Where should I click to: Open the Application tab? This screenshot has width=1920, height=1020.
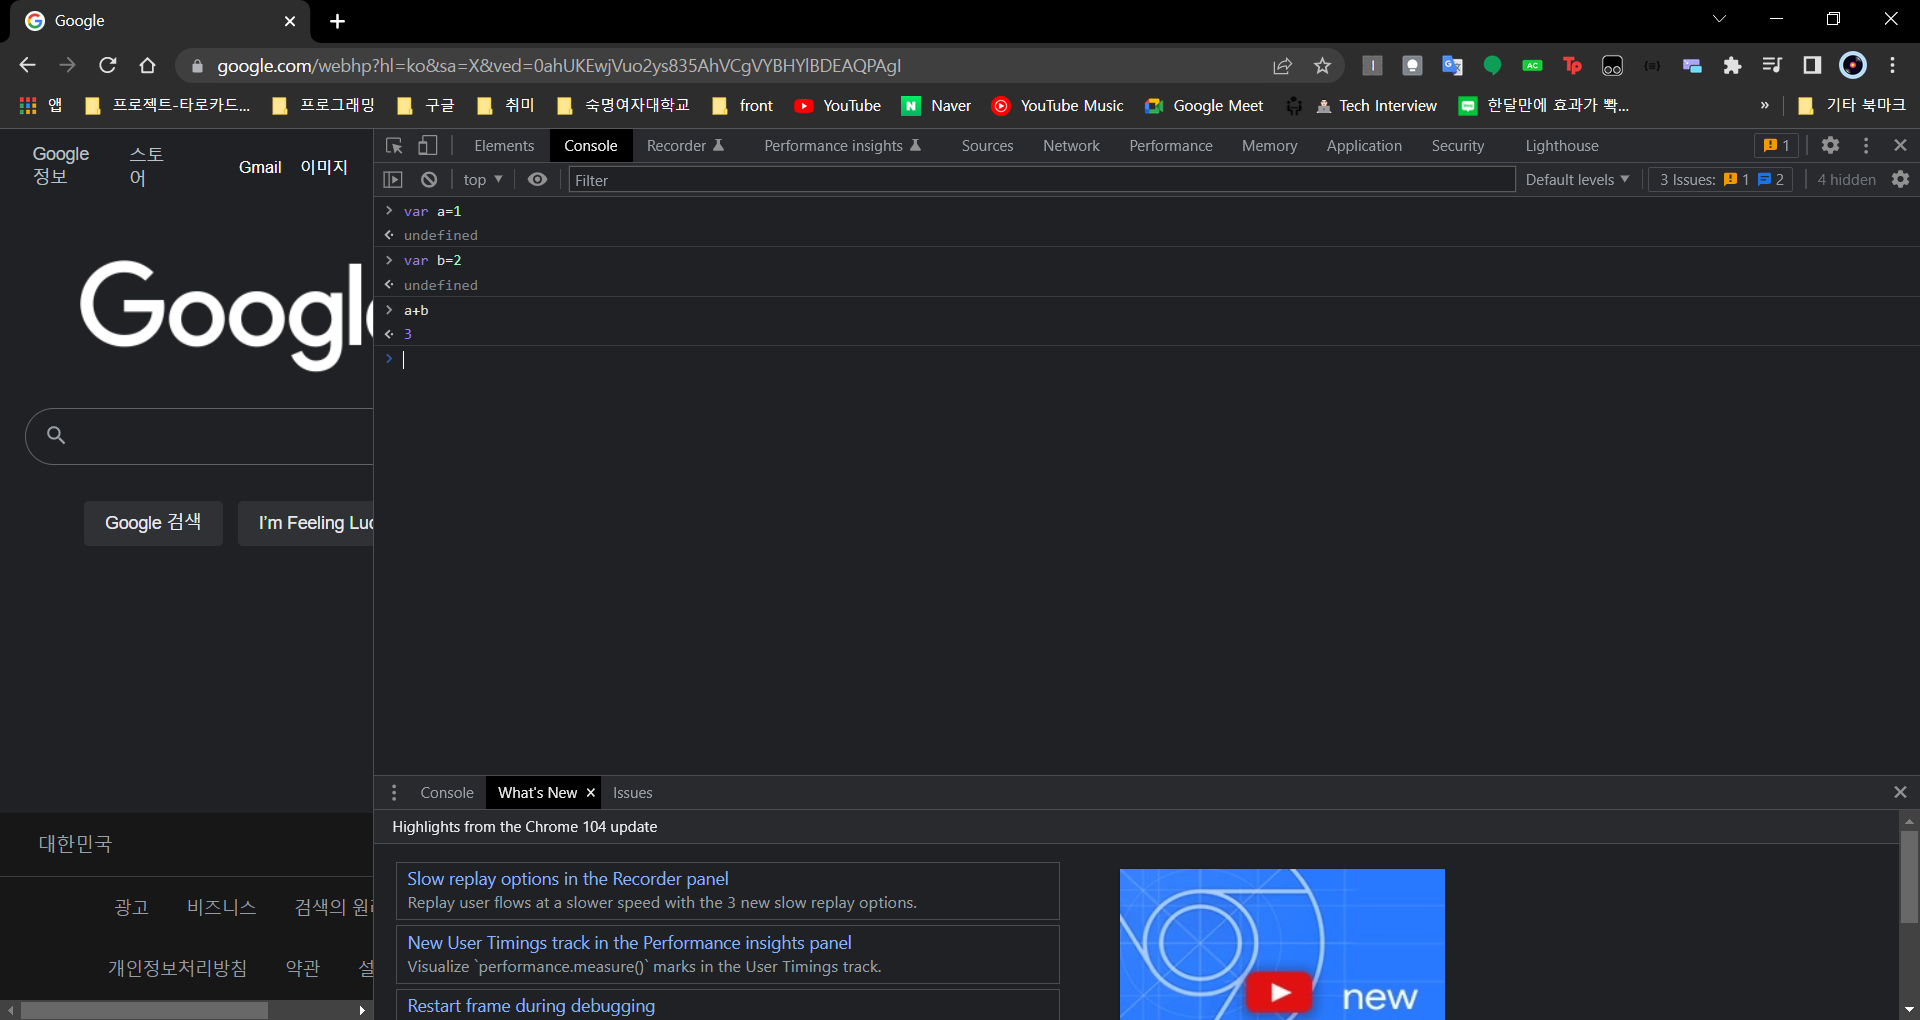point(1364,146)
